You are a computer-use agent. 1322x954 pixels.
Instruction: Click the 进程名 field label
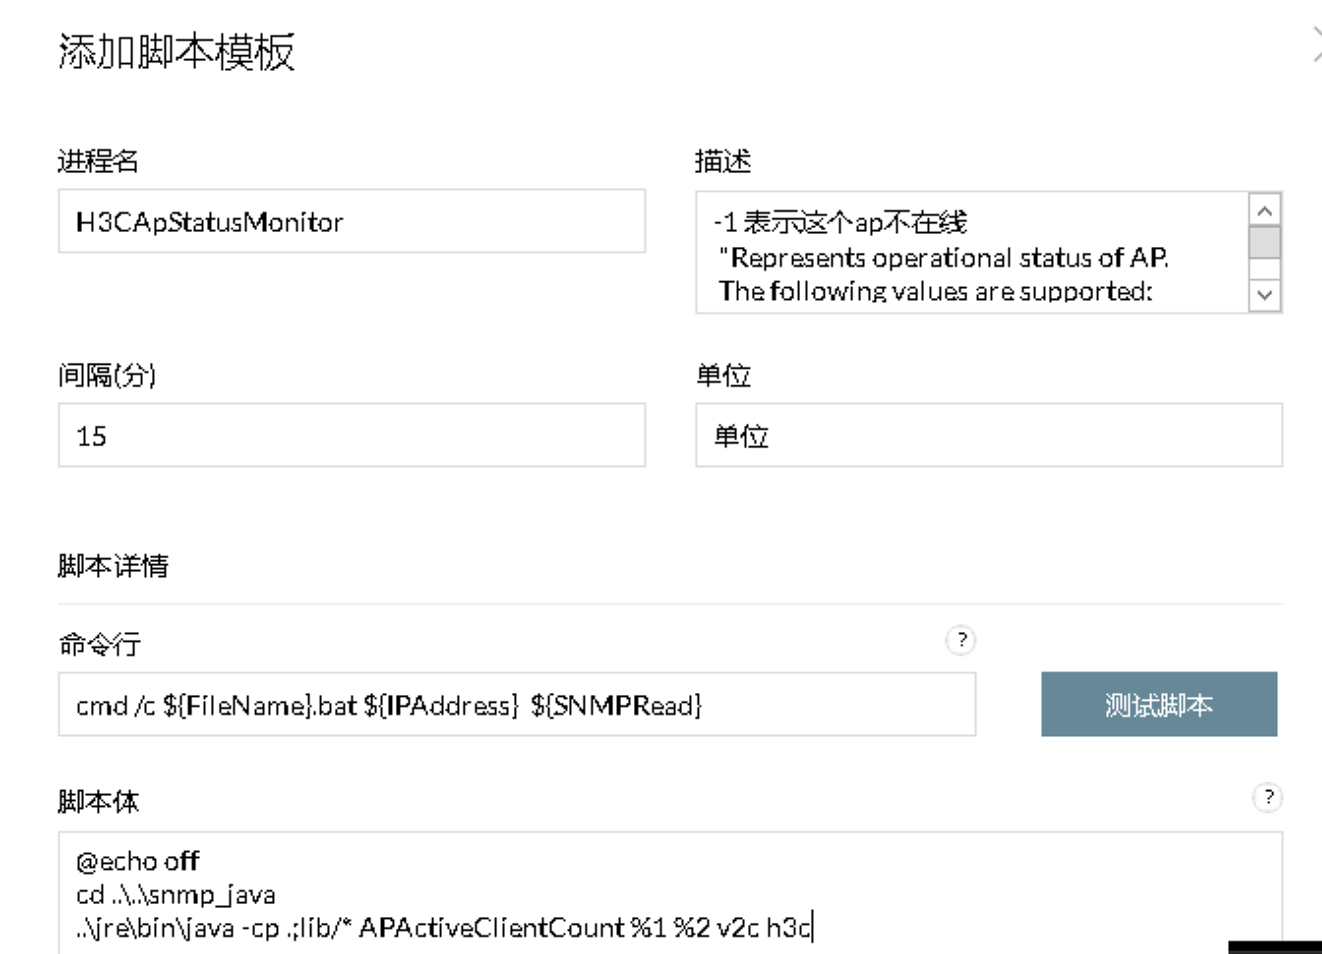[x=98, y=161]
